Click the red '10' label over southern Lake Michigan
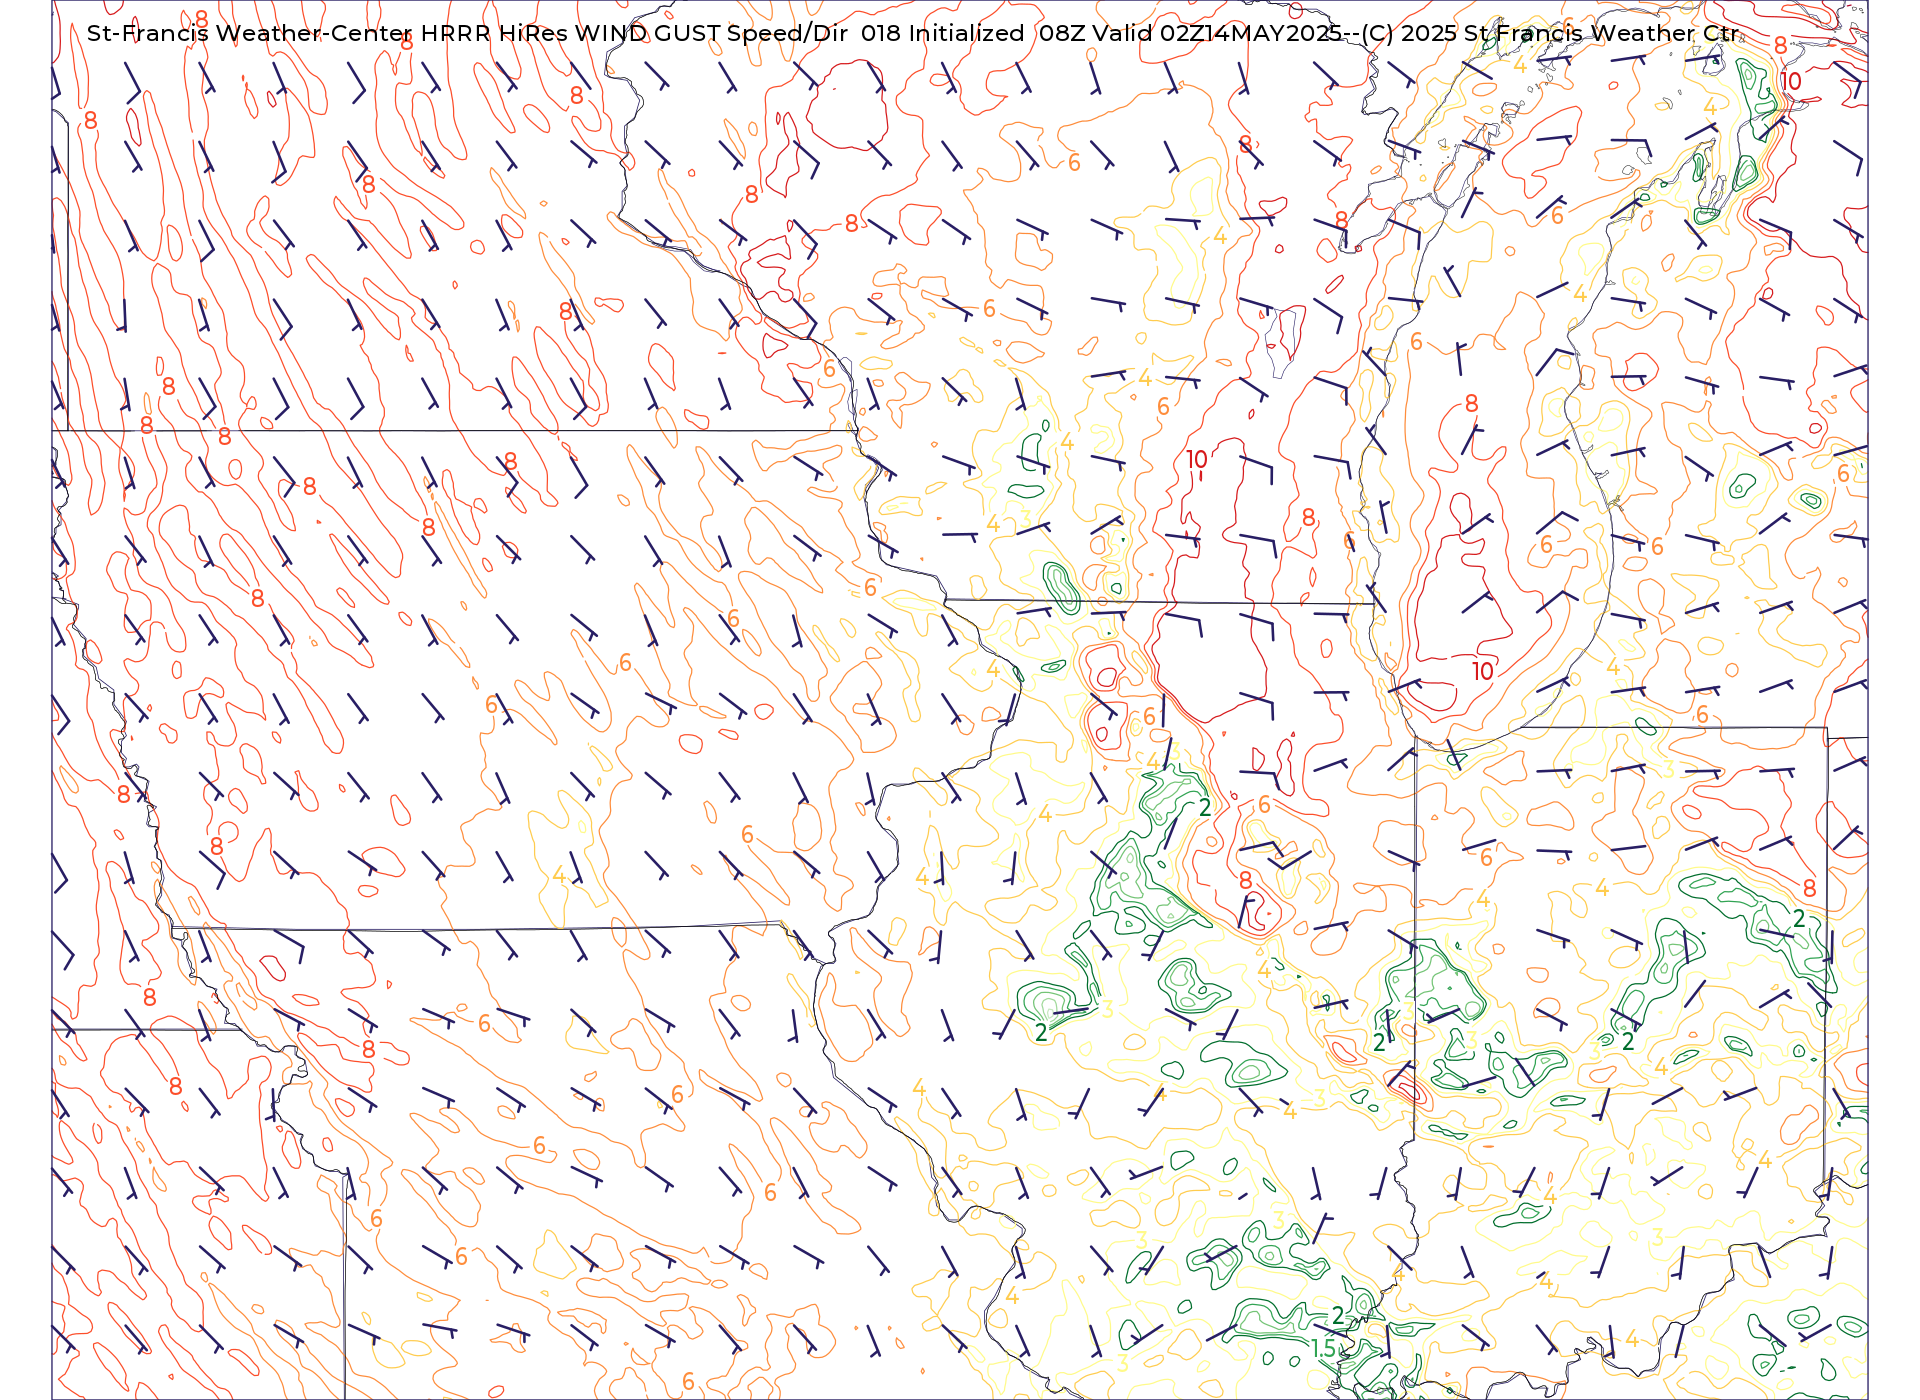The height and width of the screenshot is (1400, 1920). [1482, 672]
